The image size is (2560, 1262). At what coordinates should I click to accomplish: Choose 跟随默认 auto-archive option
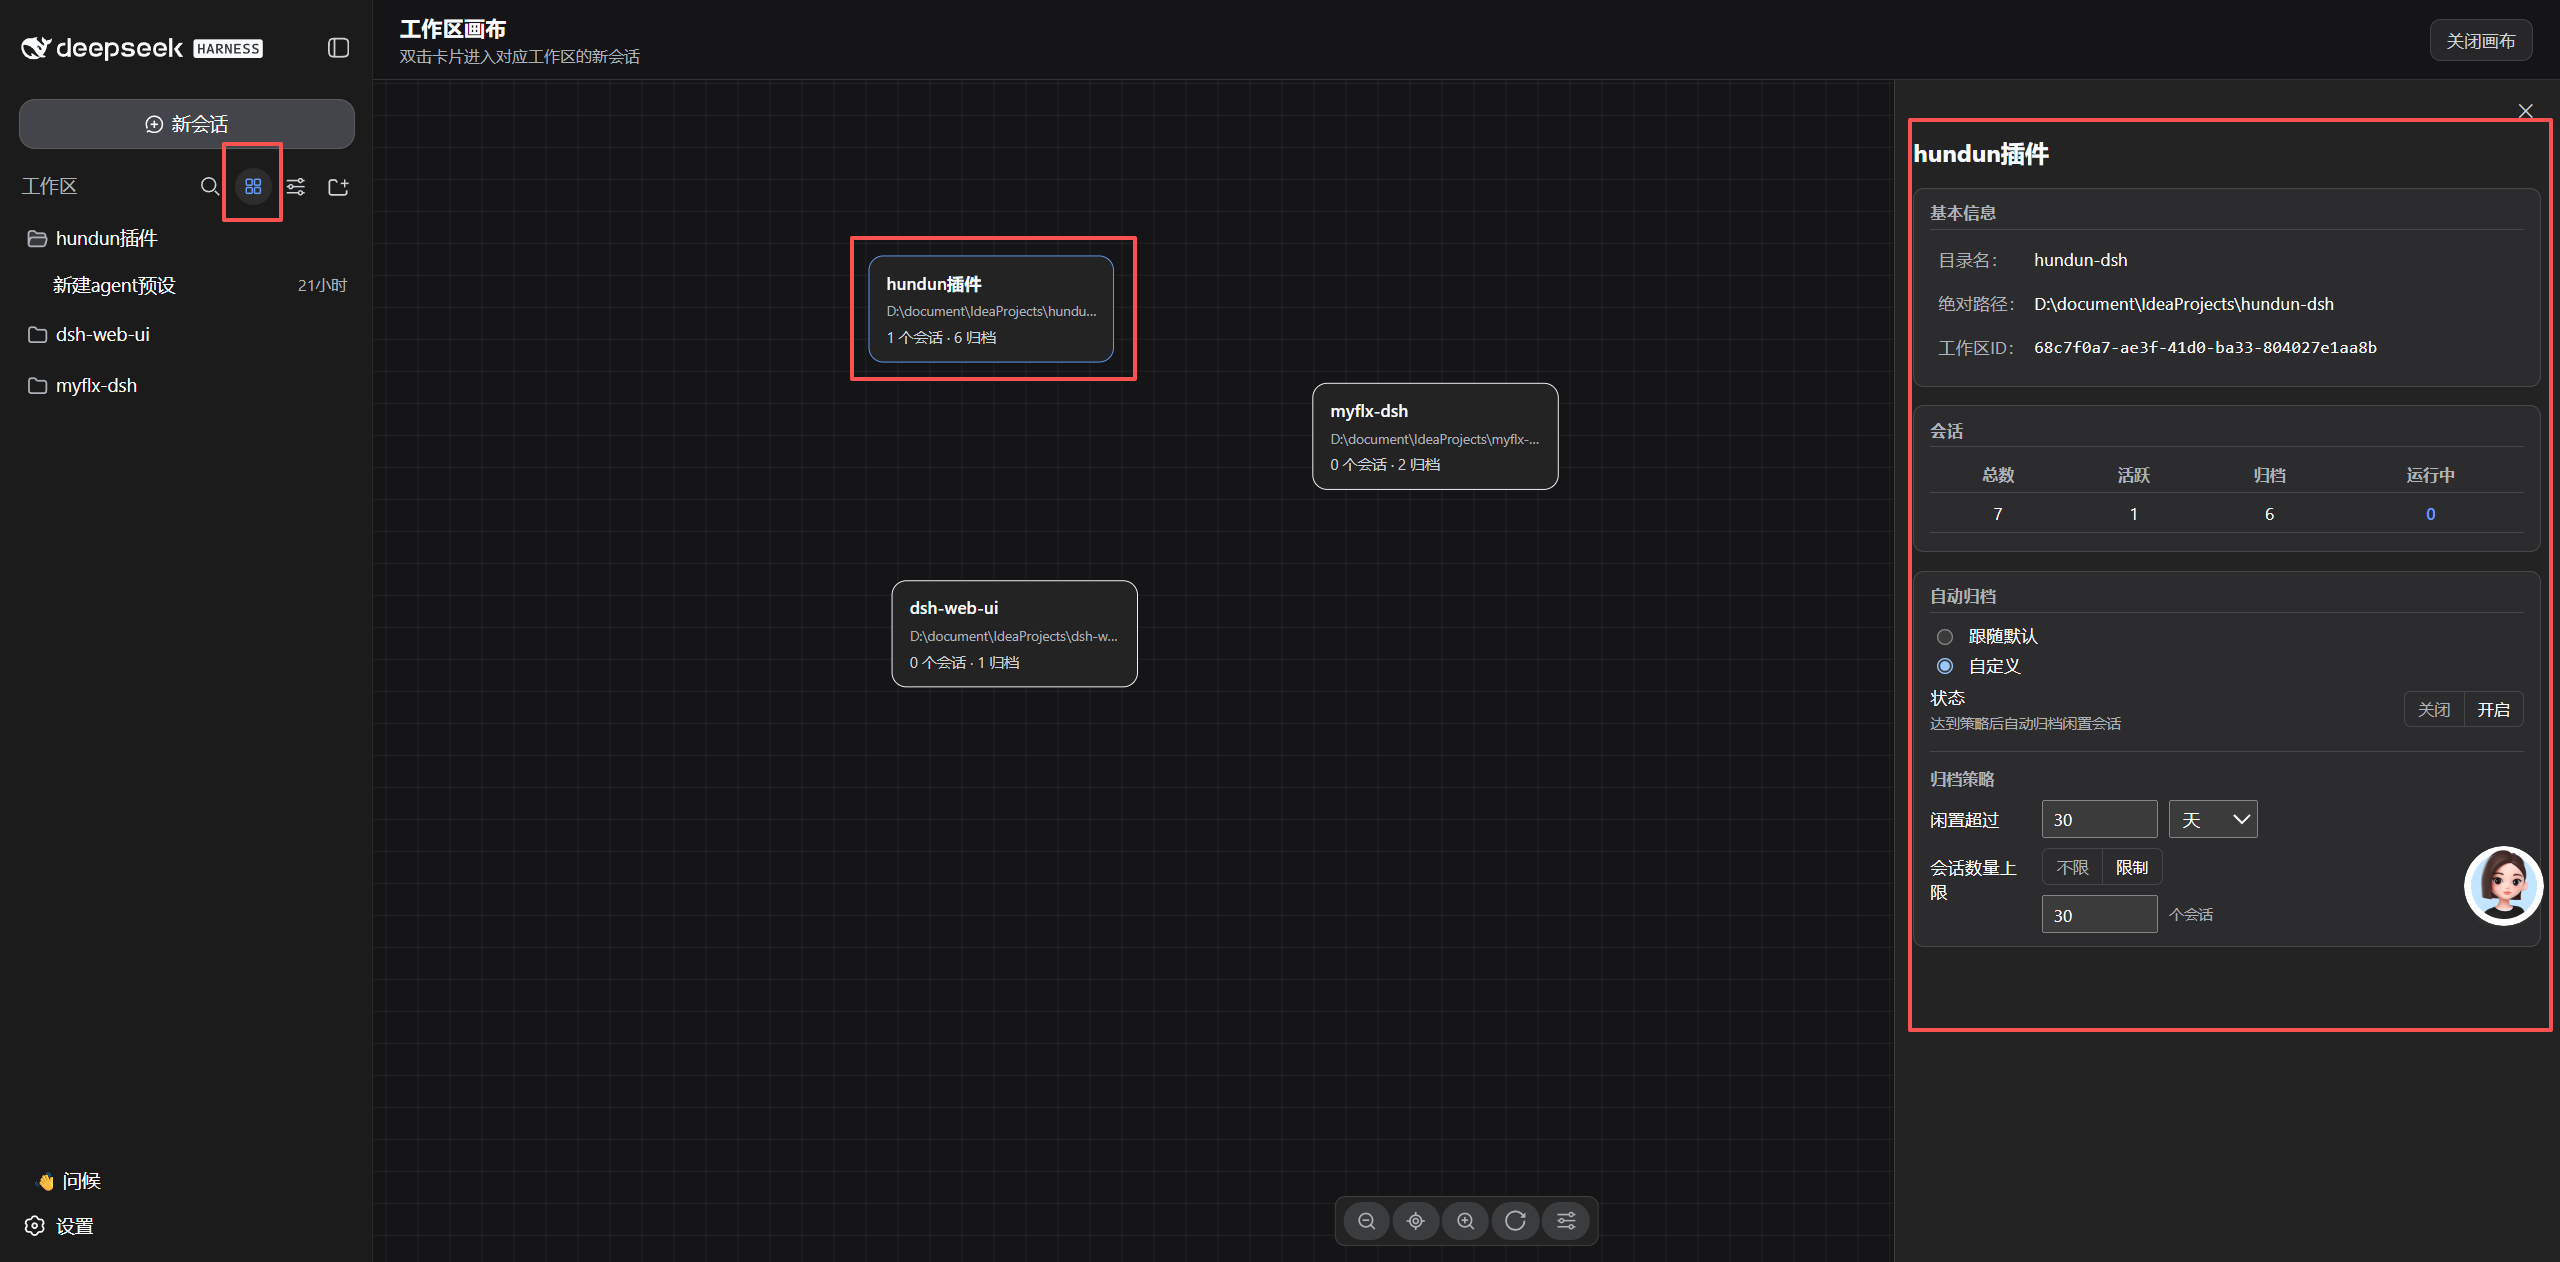1945,637
